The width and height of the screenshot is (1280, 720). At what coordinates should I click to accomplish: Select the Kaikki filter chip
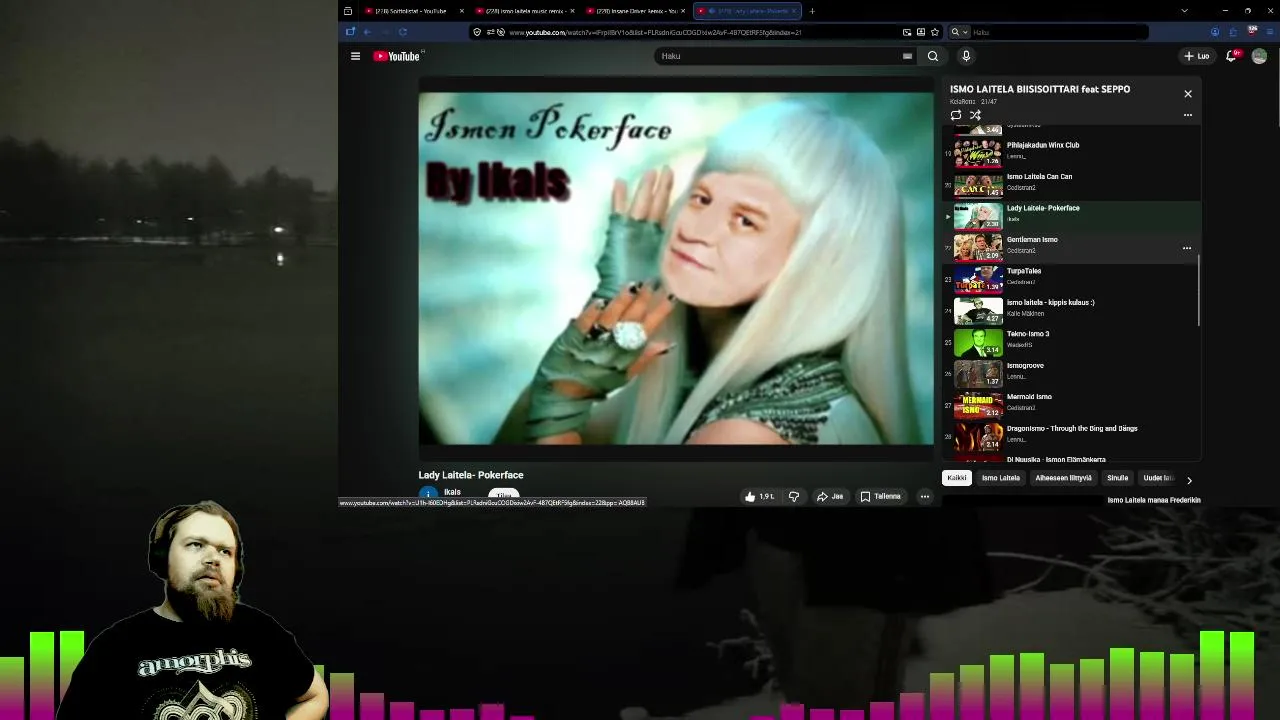(957, 478)
